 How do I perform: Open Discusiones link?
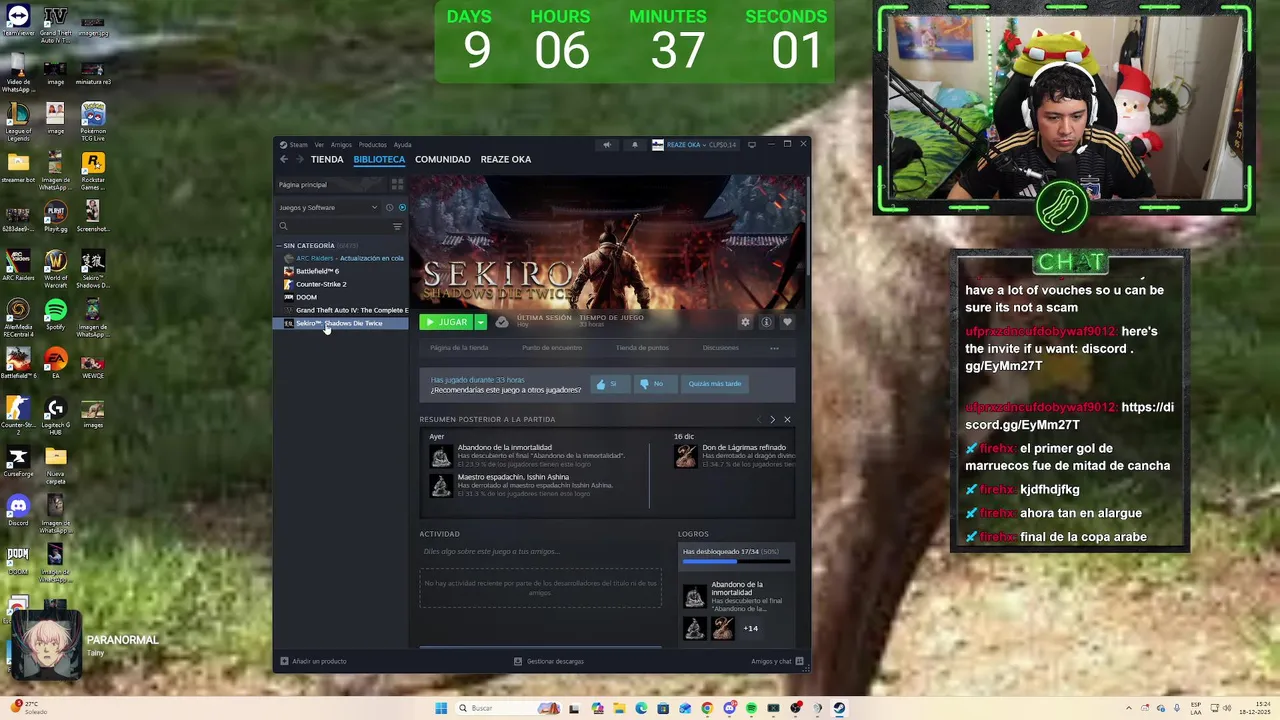pyautogui.click(x=721, y=348)
